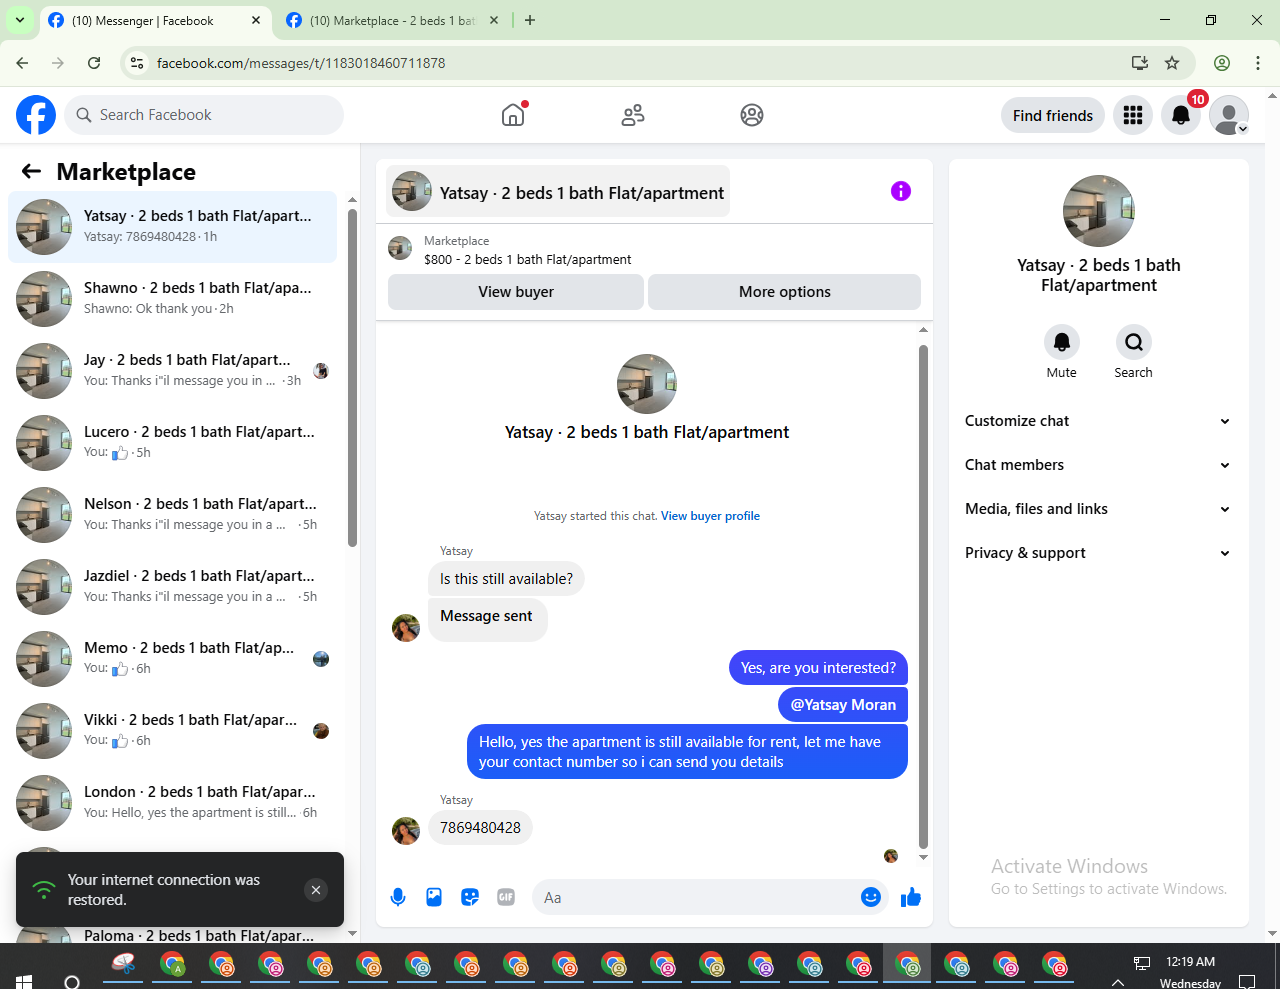Open the Jazdiel conversation
1280x989 pixels.
[x=172, y=587]
